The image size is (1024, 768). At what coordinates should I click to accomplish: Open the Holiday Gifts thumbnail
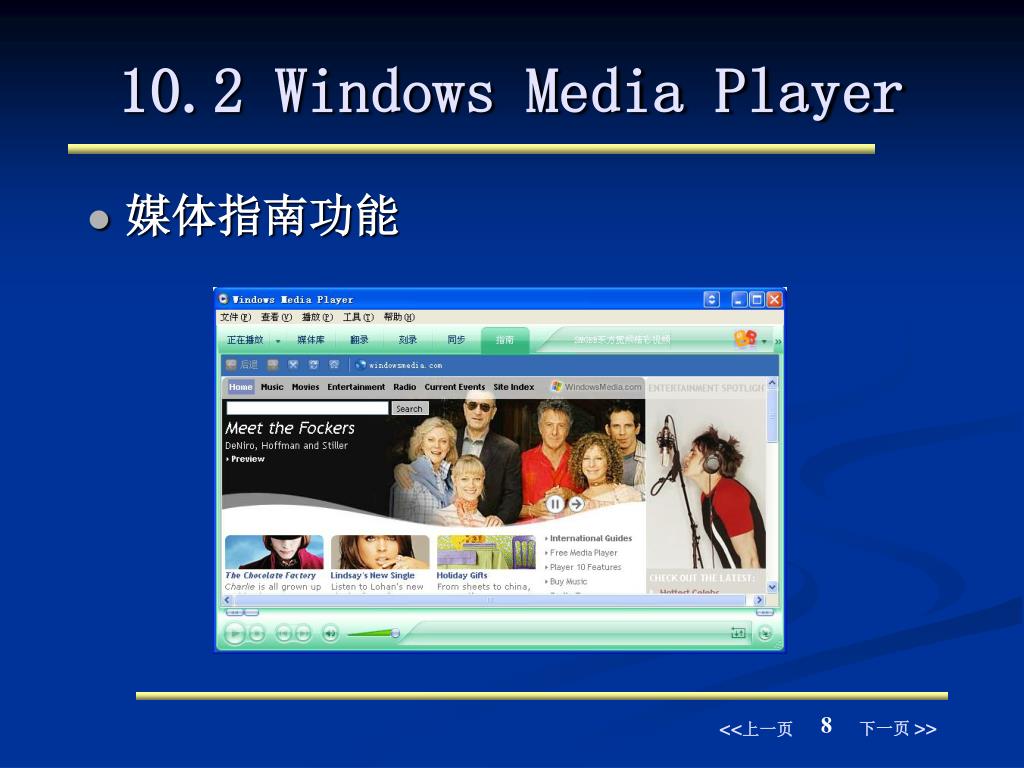[x=486, y=552]
